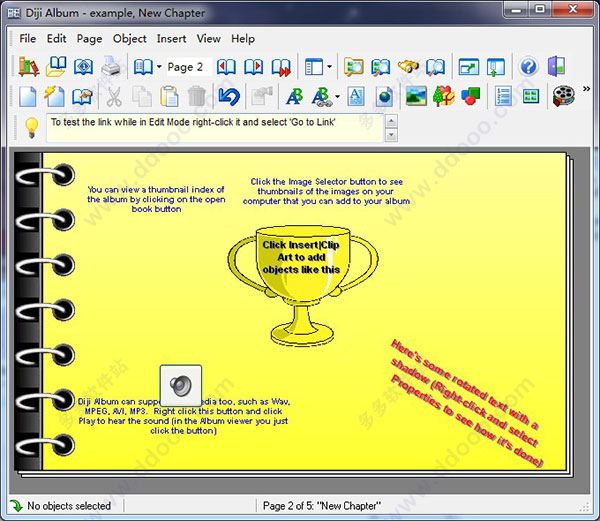Screen dimensions: 600x521
Task: Open the Insert menu
Action: 171,39
